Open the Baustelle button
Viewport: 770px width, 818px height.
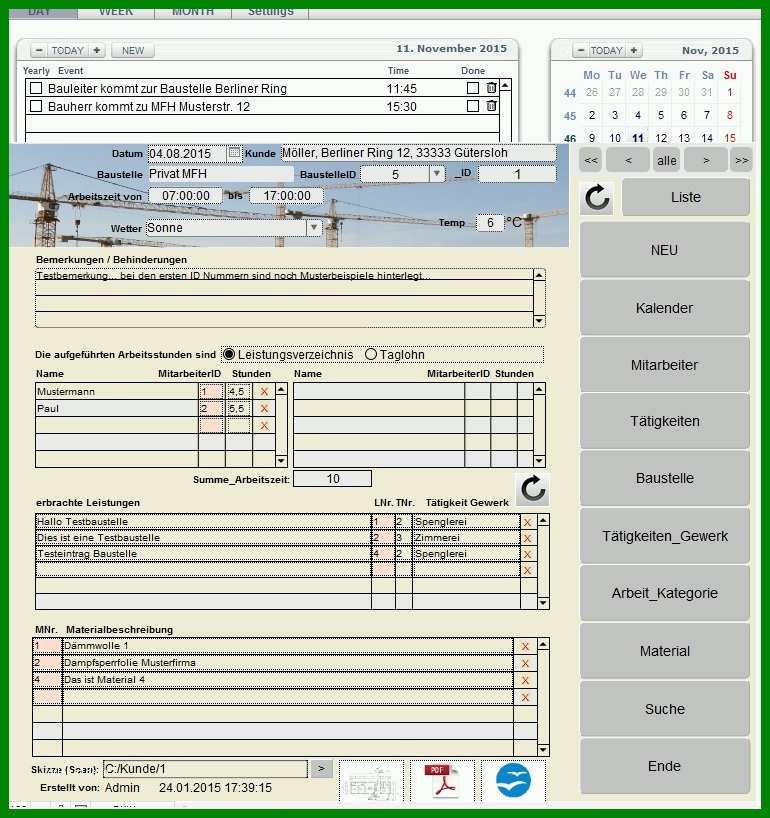click(664, 478)
